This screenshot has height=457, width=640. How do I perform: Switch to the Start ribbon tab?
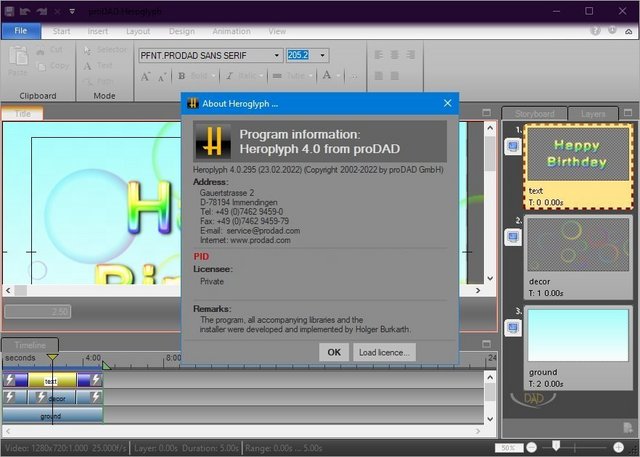tap(61, 31)
